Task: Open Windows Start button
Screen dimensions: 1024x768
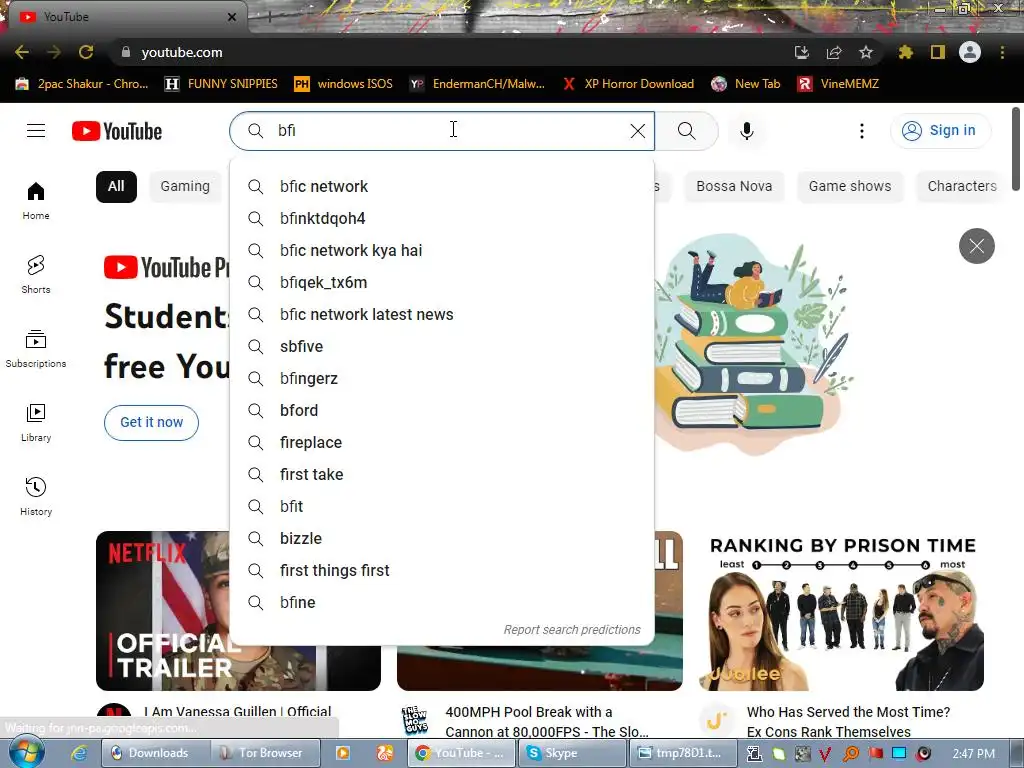Action: [x=26, y=752]
